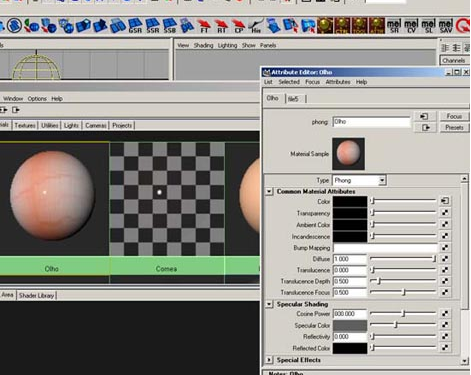The height and width of the screenshot is (375, 471).
Task: Click the Diffuse slider track
Action: point(403,258)
